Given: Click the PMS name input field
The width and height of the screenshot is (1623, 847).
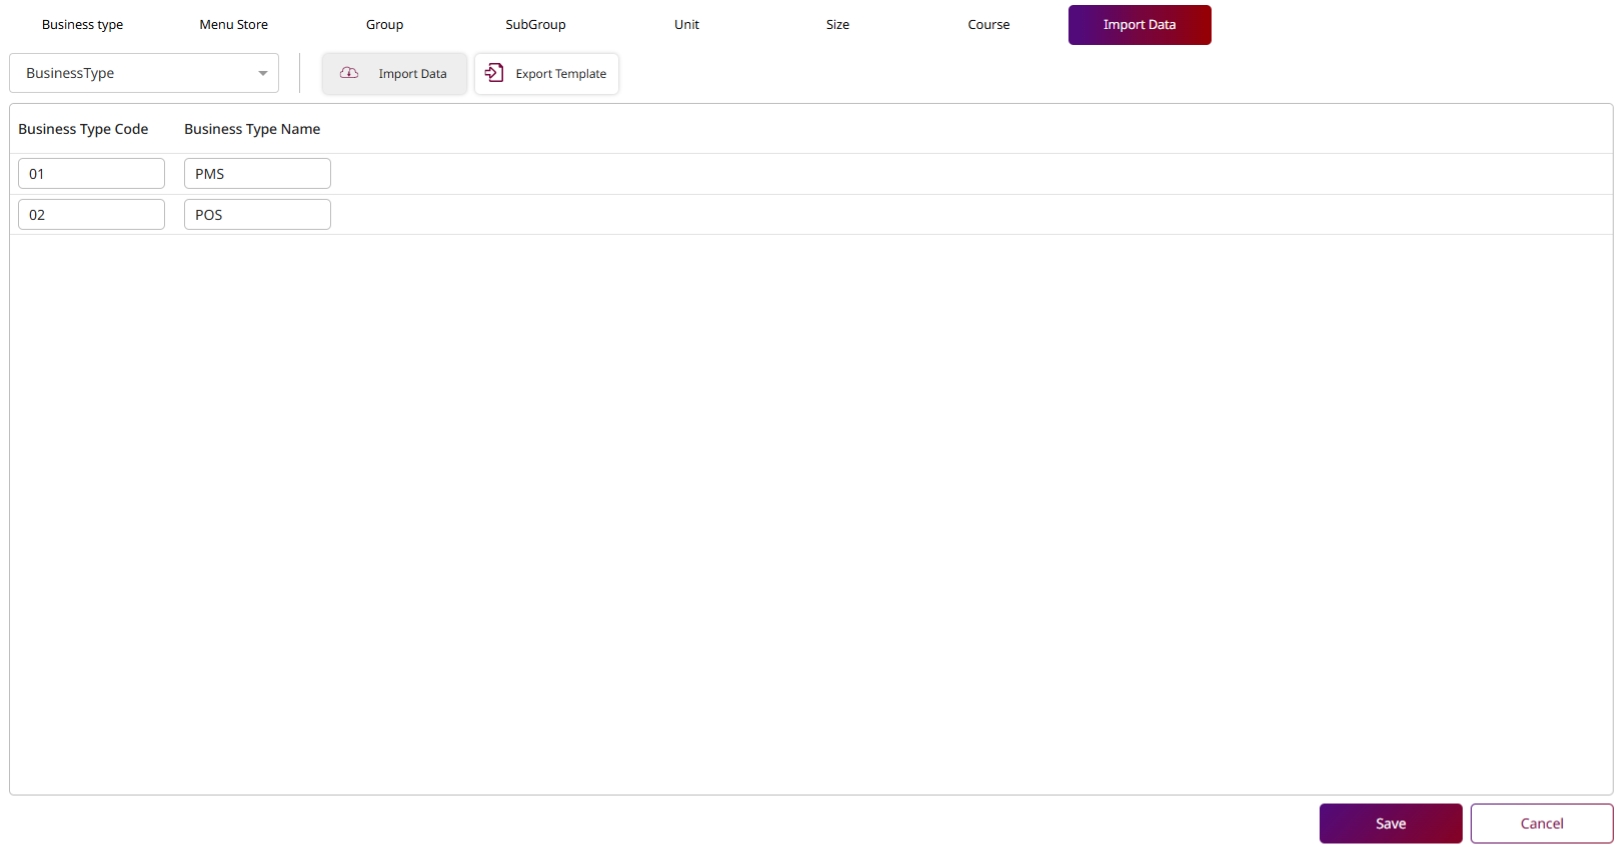Looking at the screenshot, I should pyautogui.click(x=257, y=174).
